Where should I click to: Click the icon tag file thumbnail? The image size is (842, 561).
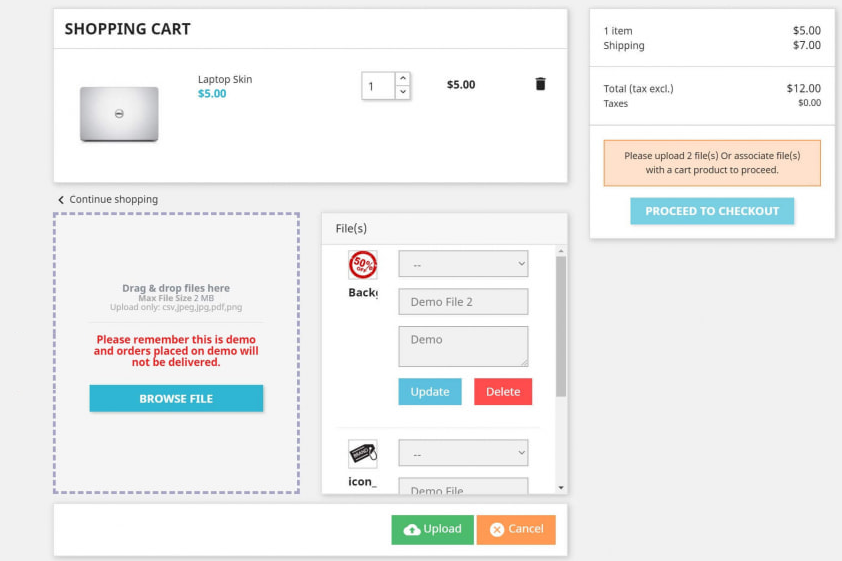(x=362, y=454)
